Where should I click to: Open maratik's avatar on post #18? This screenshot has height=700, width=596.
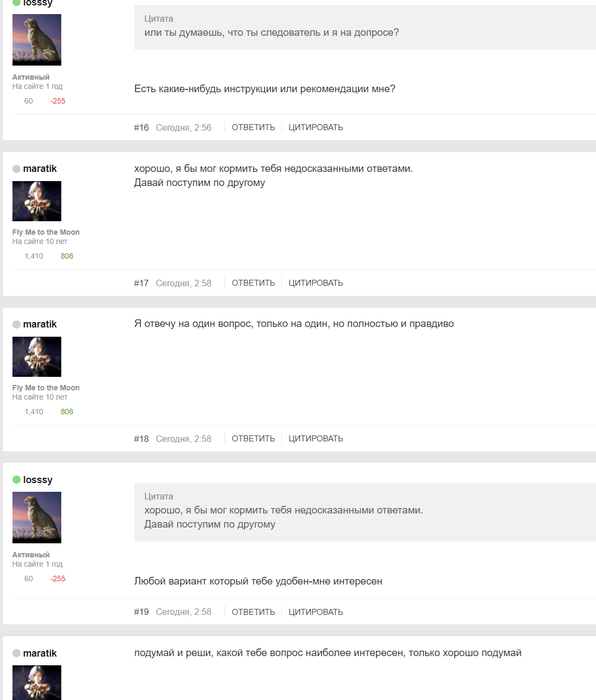click(x=37, y=357)
